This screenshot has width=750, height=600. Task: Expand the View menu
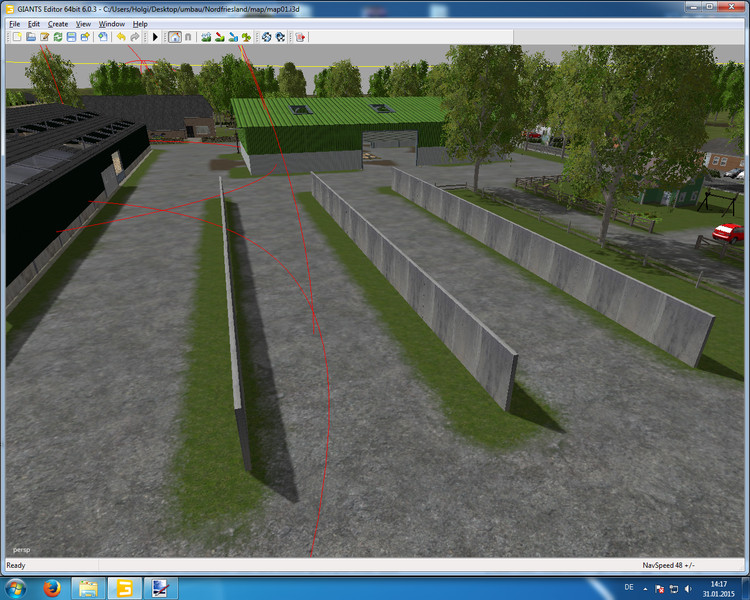83,23
